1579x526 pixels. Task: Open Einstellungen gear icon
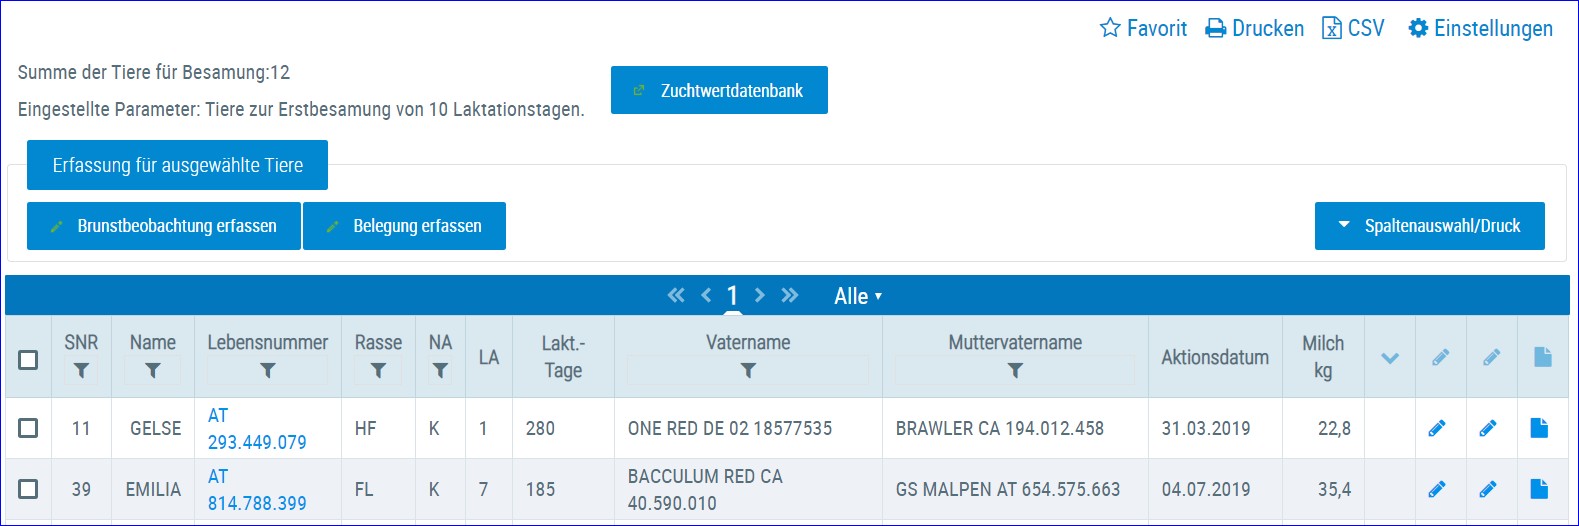[1418, 28]
